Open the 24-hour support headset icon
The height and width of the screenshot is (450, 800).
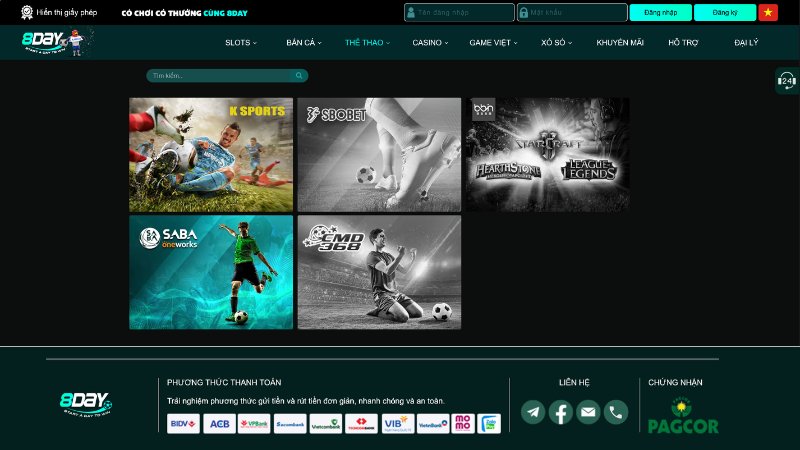click(787, 81)
